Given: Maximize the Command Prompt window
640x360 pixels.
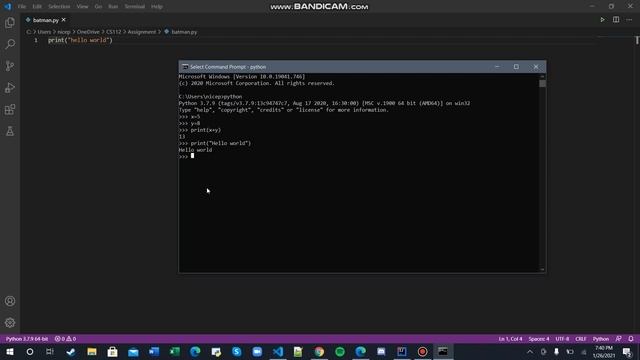Looking at the screenshot, I should [x=516, y=67].
